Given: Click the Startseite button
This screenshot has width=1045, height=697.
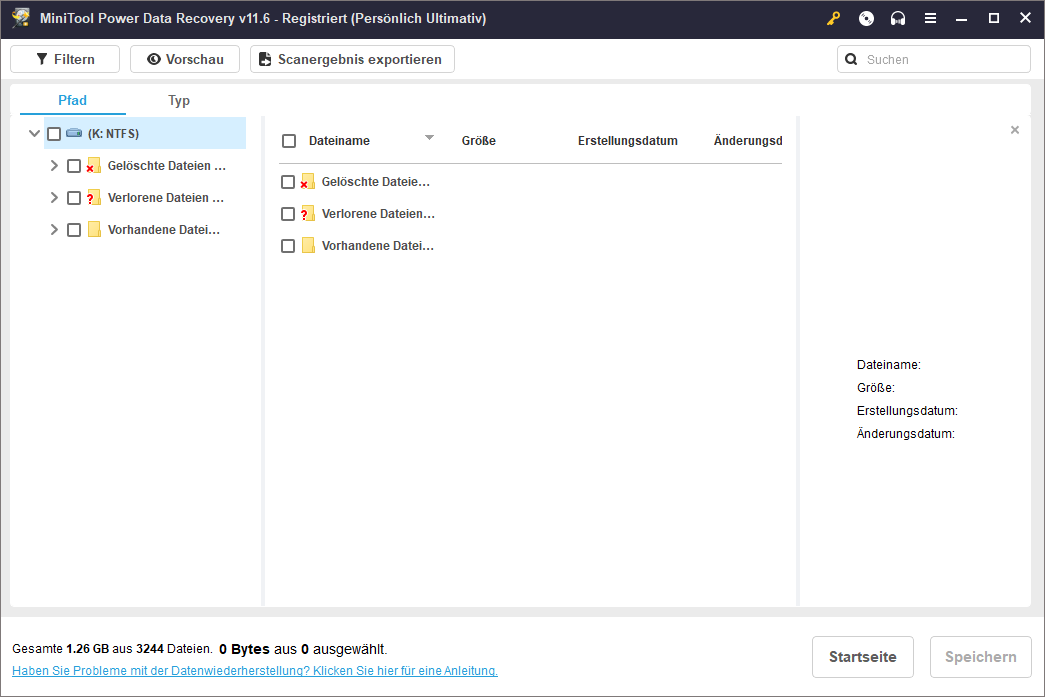Looking at the screenshot, I should (862, 657).
